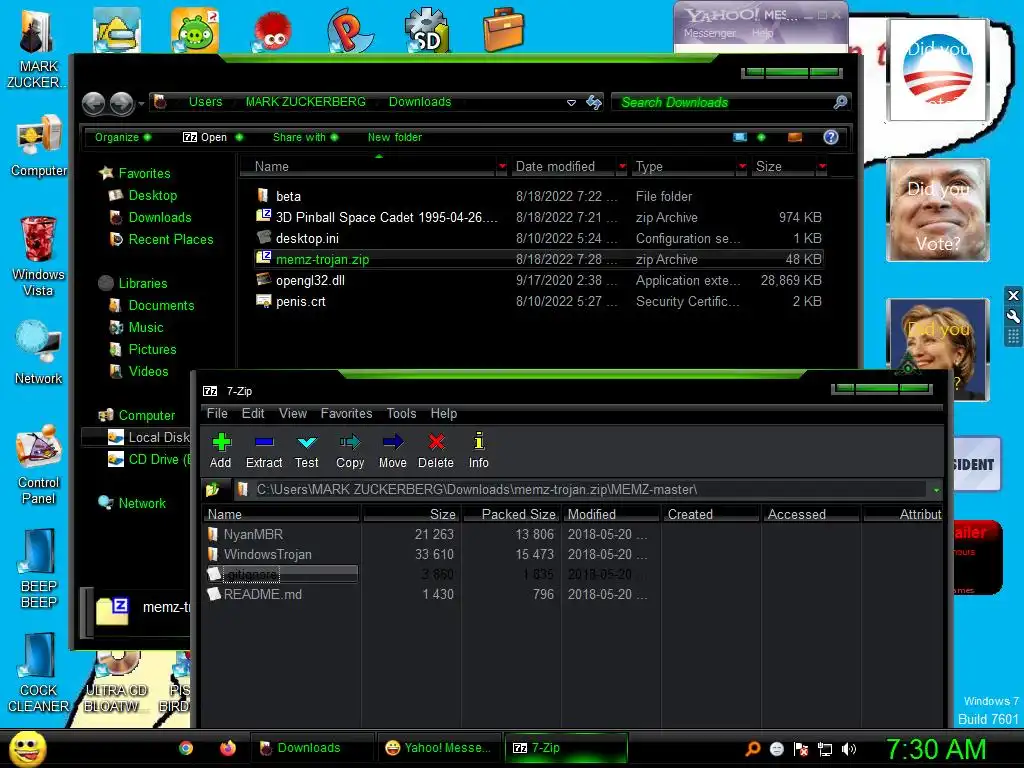Click MARK ZUCKERBERG breadcrumb in address bar
This screenshot has width=1024, height=768.
pyautogui.click(x=306, y=102)
